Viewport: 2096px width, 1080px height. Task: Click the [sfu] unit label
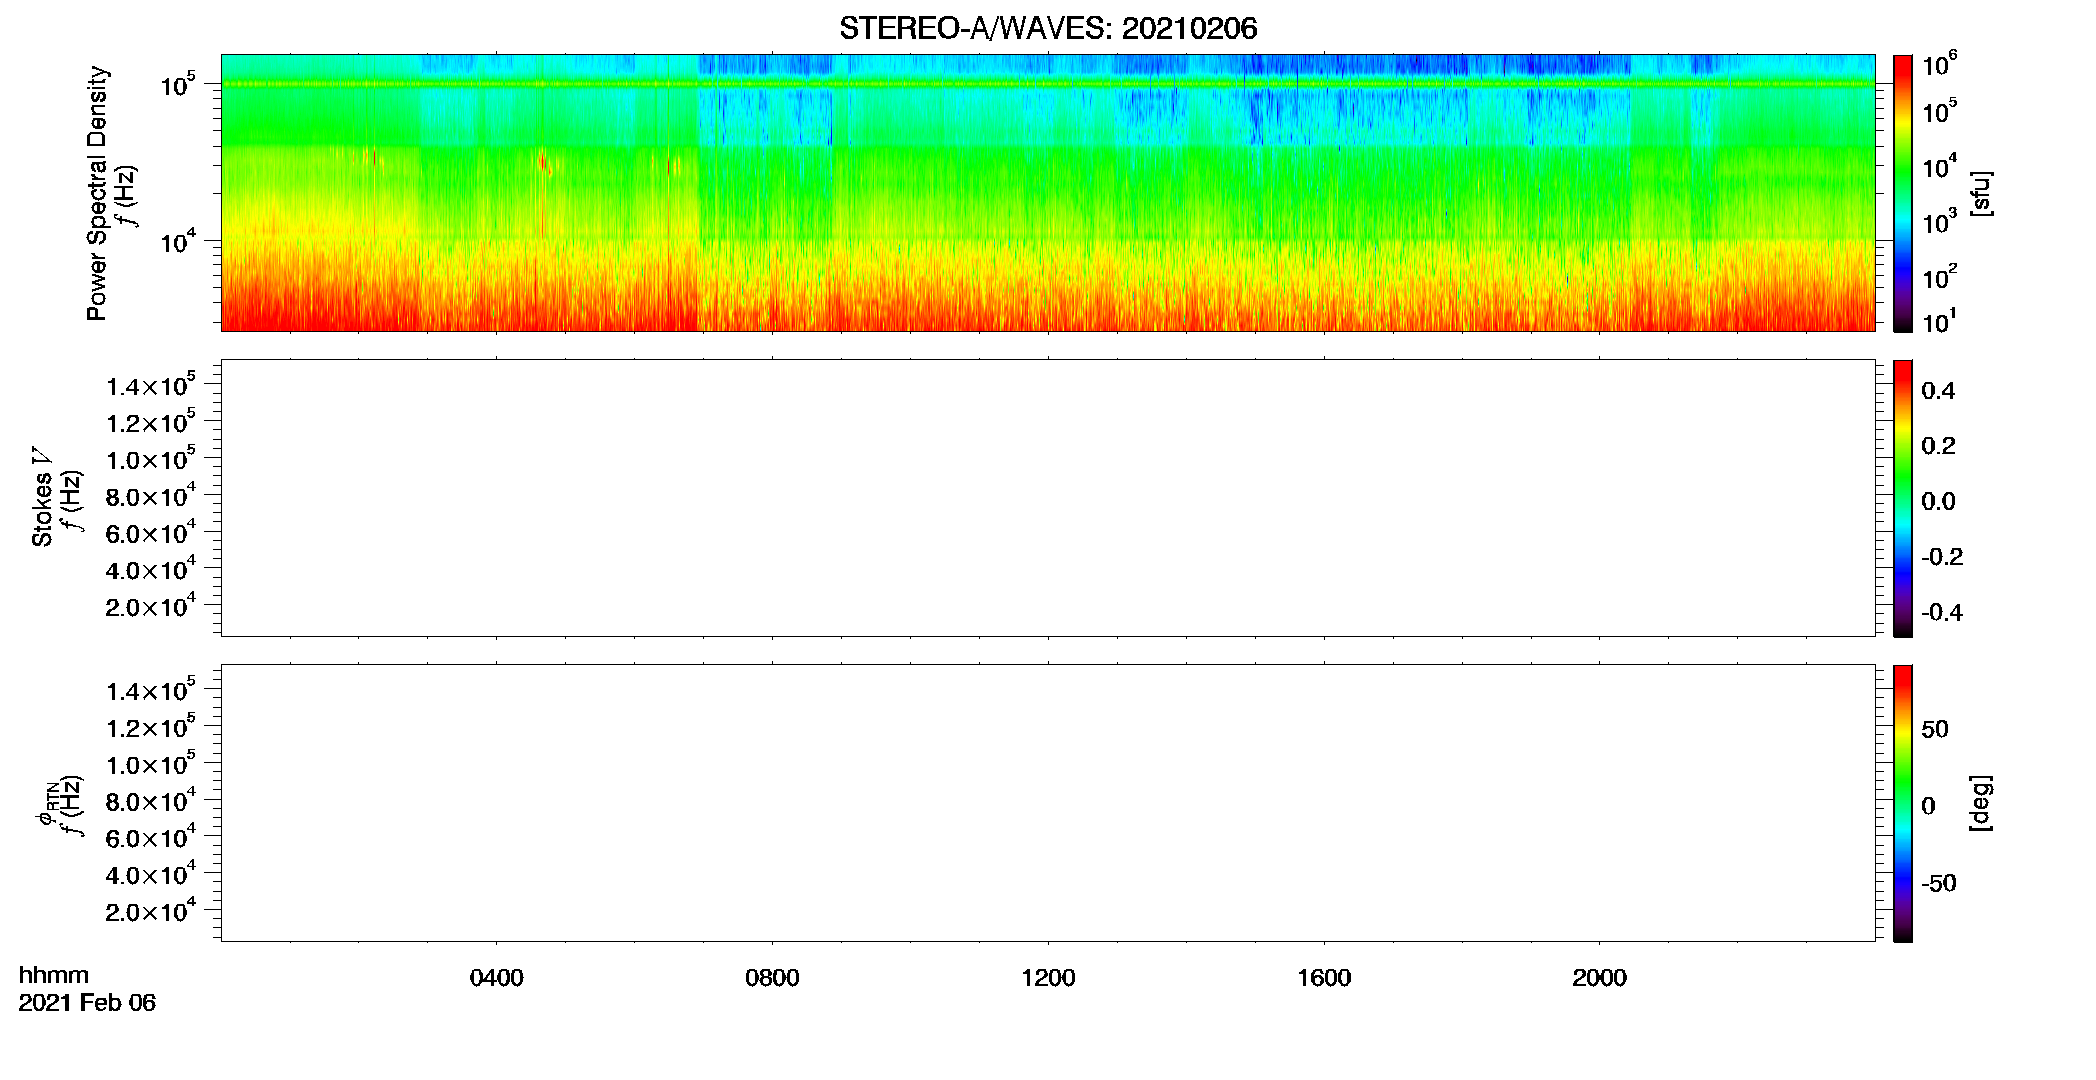click(1979, 193)
